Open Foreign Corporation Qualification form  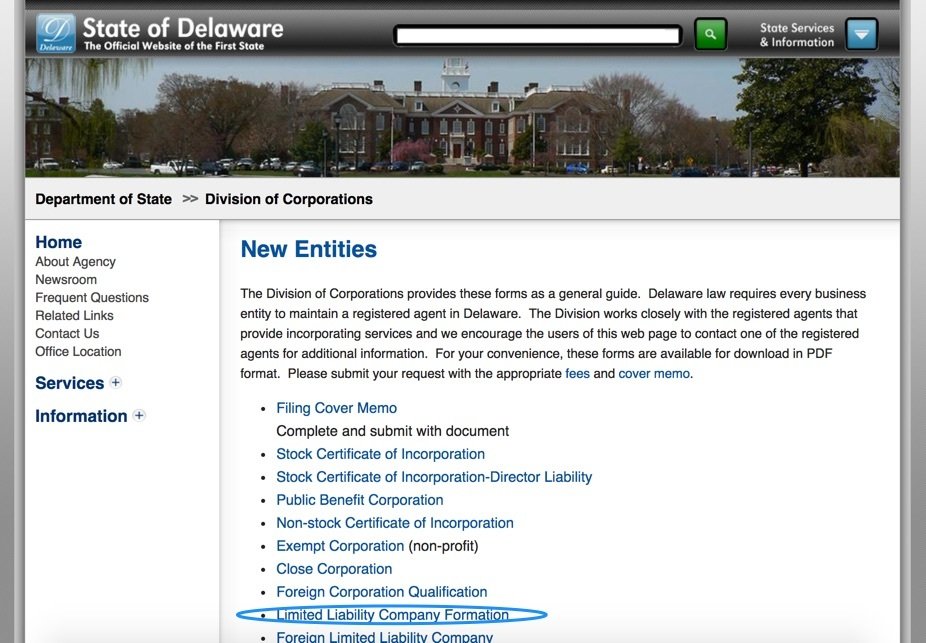coord(382,592)
